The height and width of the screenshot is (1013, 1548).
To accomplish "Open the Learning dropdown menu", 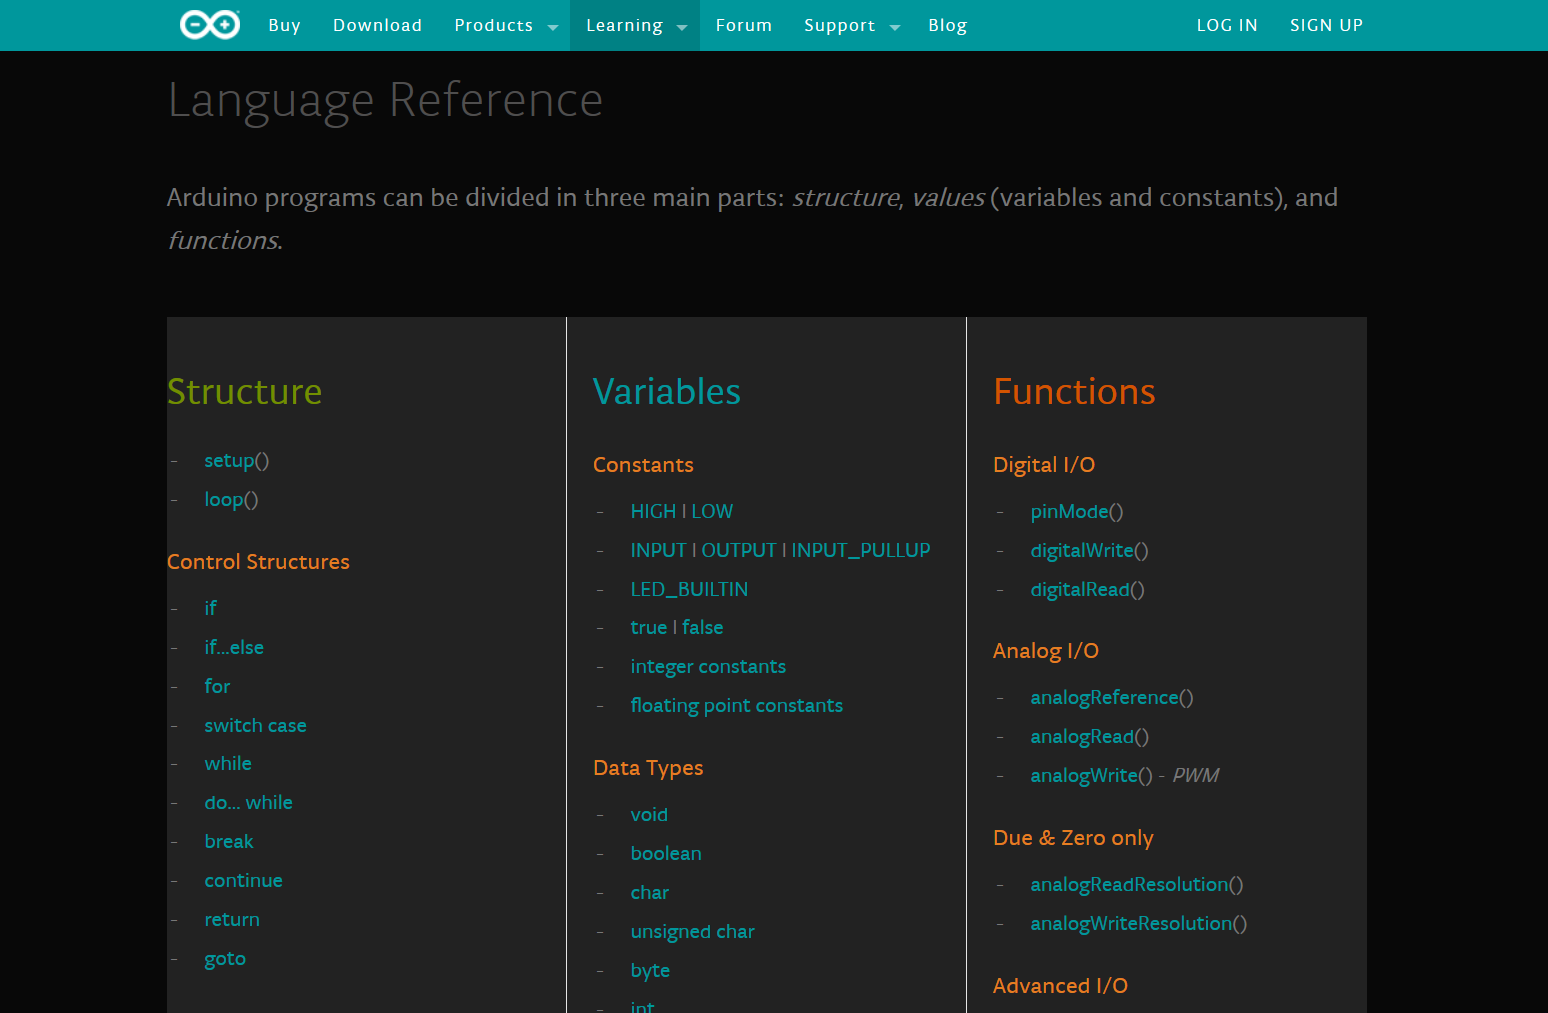I will click(x=635, y=25).
